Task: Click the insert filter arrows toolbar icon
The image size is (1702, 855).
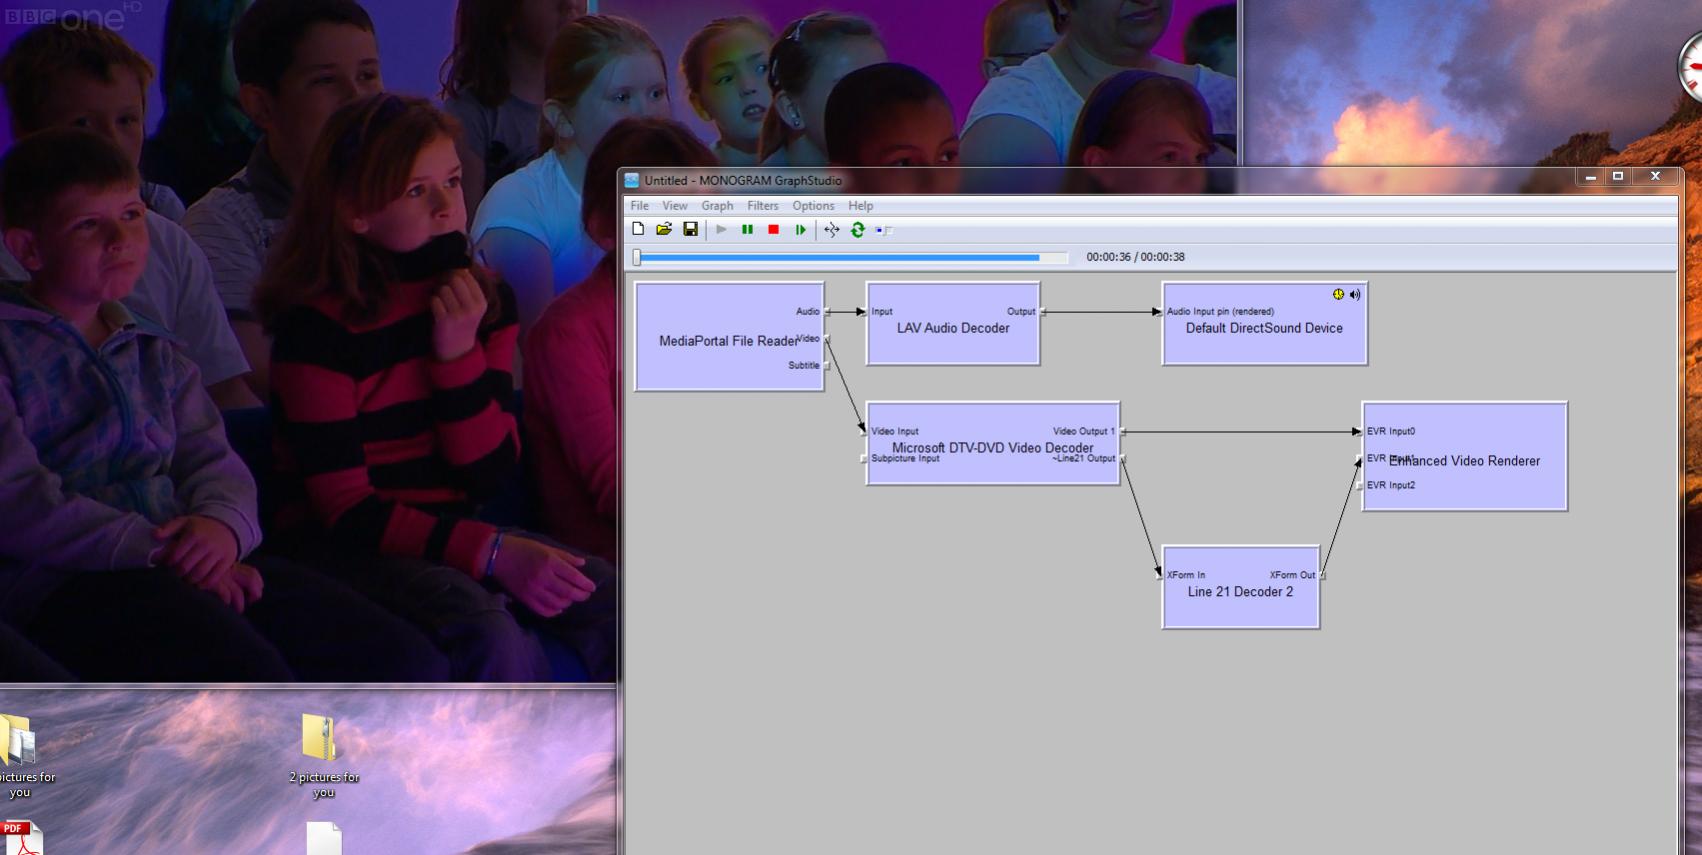Action: coord(831,230)
